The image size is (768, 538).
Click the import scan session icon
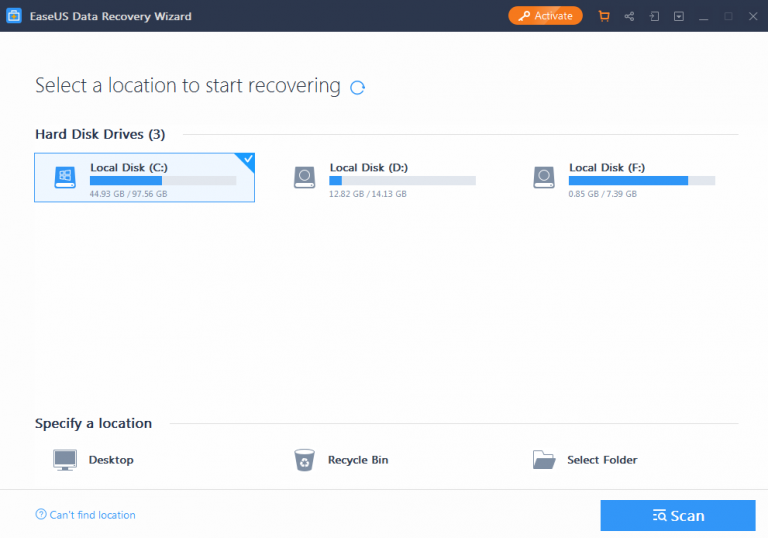[x=654, y=16]
